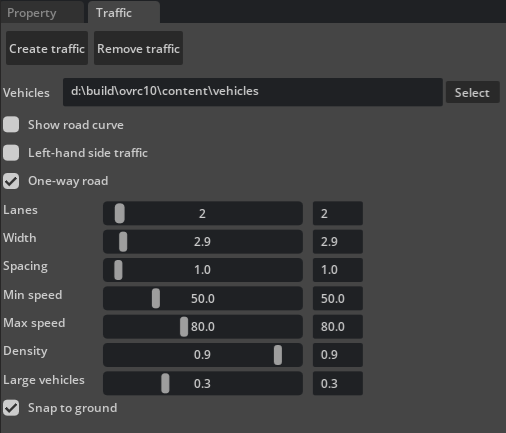Click the Vehicles path input field
Image resolution: width=506 pixels, height=433 pixels.
click(x=253, y=92)
